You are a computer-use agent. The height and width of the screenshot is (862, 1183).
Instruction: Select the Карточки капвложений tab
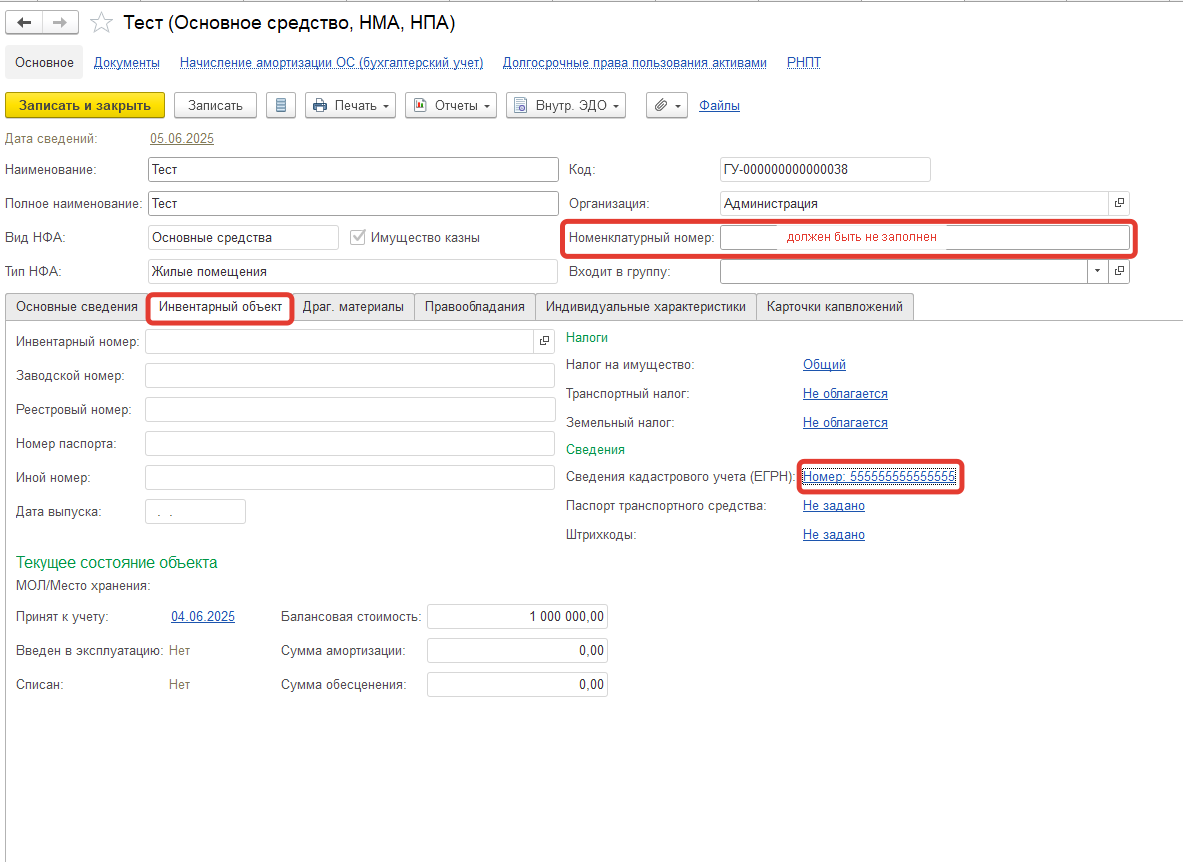click(x=834, y=307)
